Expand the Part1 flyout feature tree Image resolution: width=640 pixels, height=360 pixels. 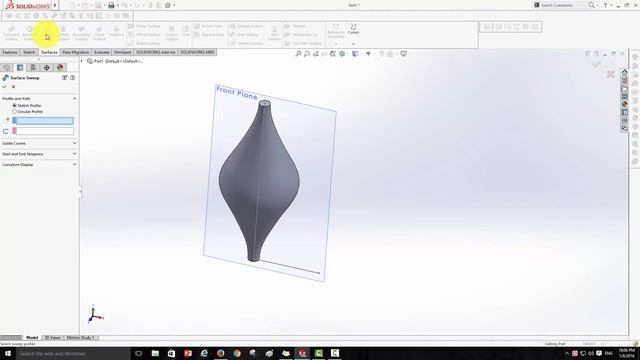click(x=82, y=61)
